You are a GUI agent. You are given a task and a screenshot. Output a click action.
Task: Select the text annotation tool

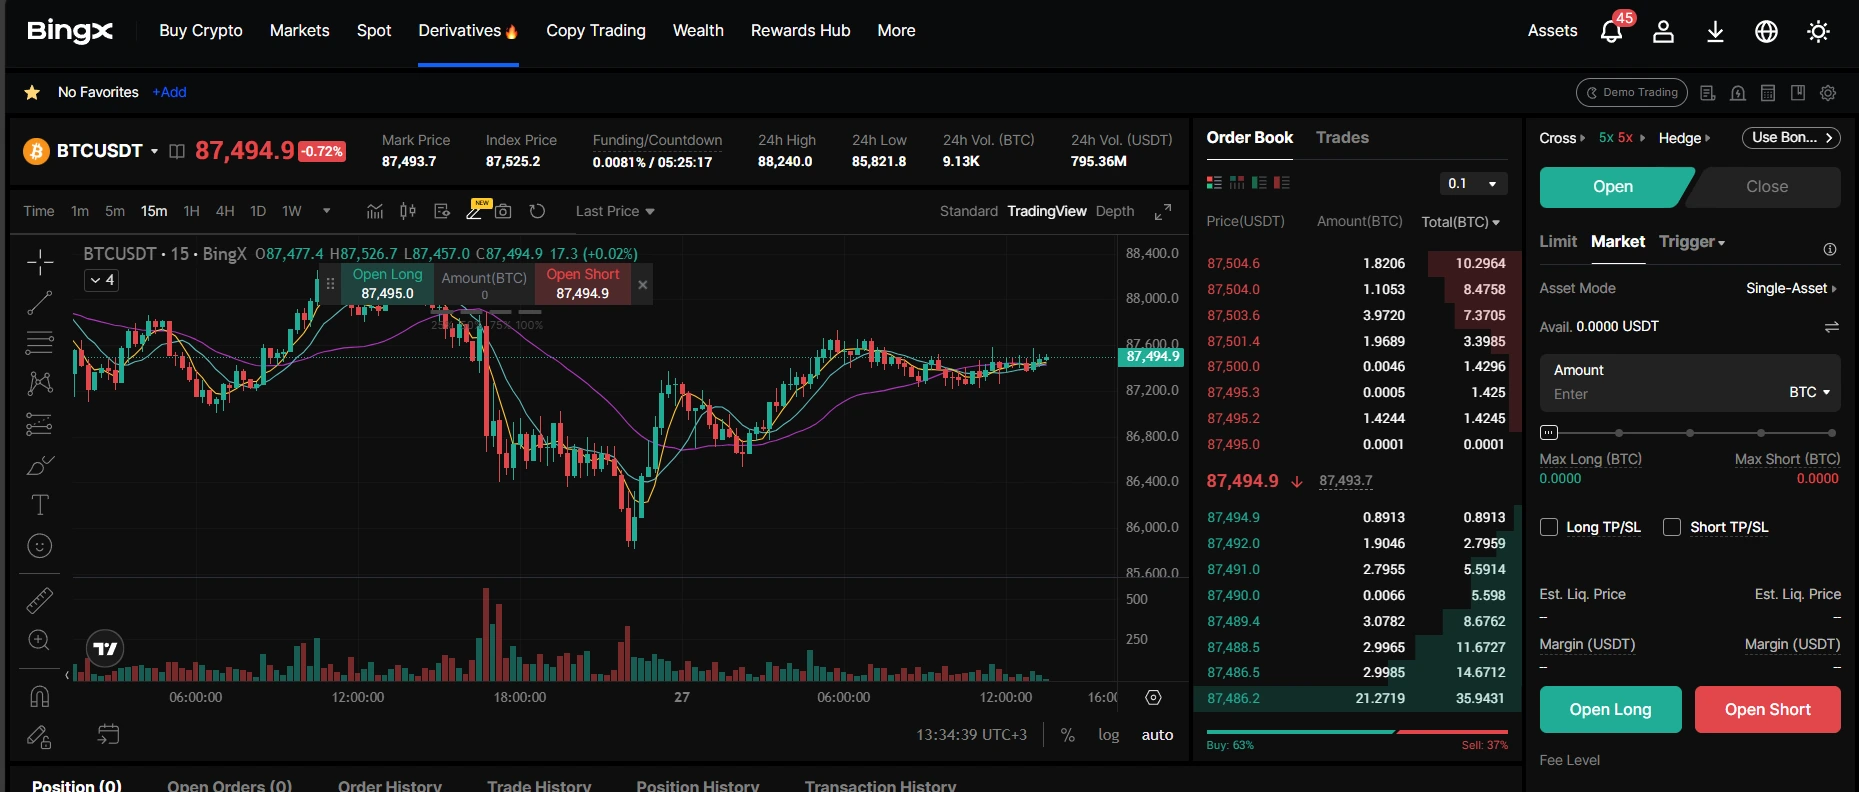click(40, 505)
